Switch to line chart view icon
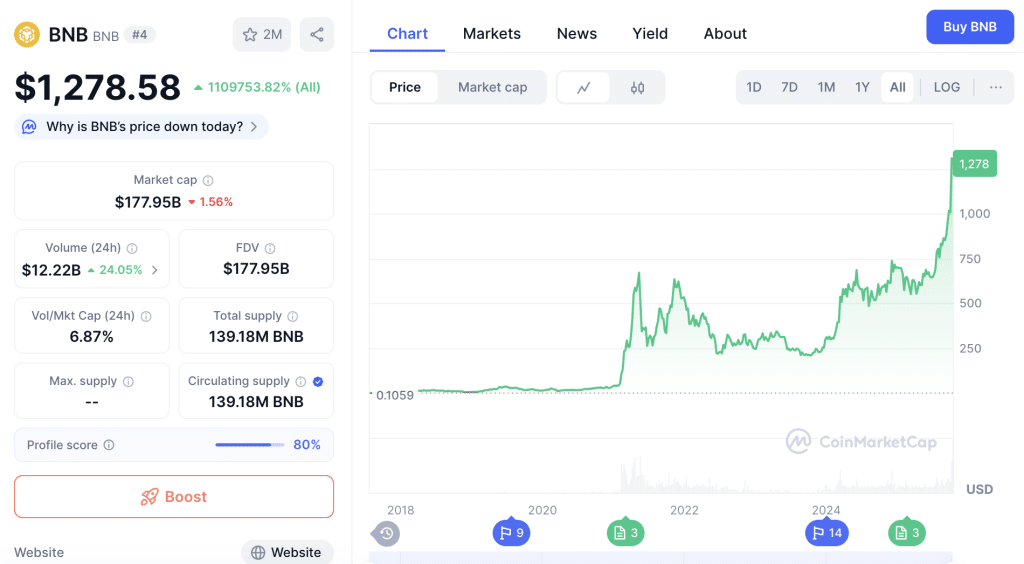 [x=584, y=88]
